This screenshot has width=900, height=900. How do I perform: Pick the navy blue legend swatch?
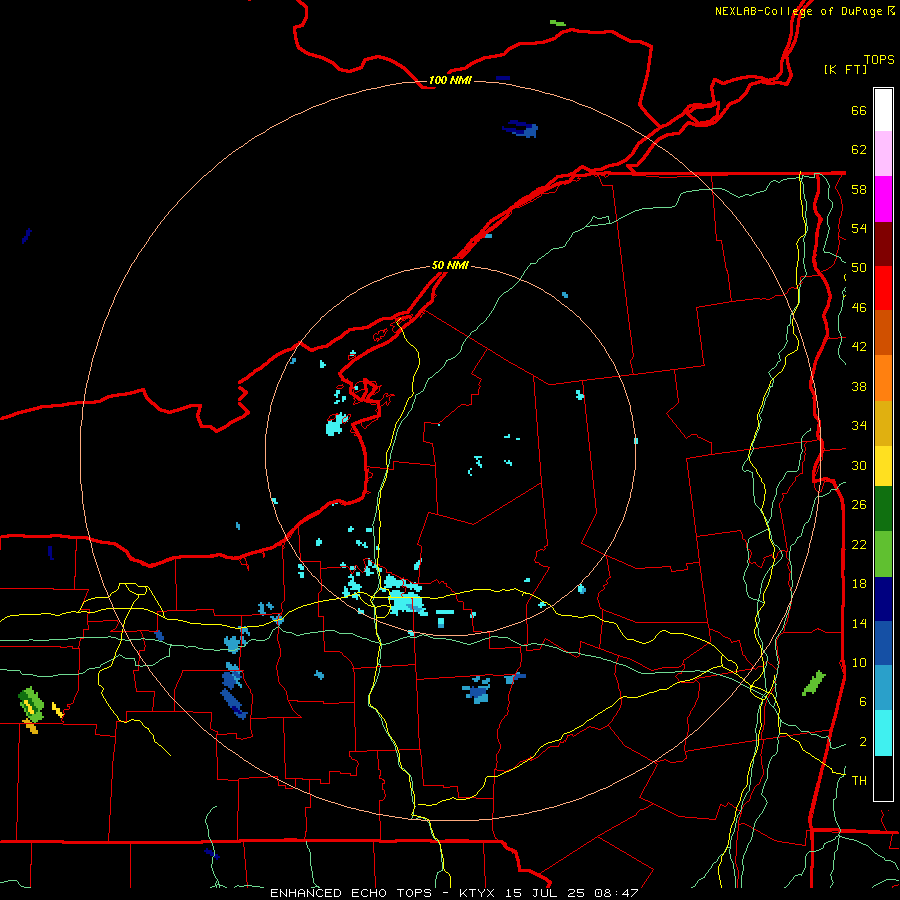[x=883, y=599]
